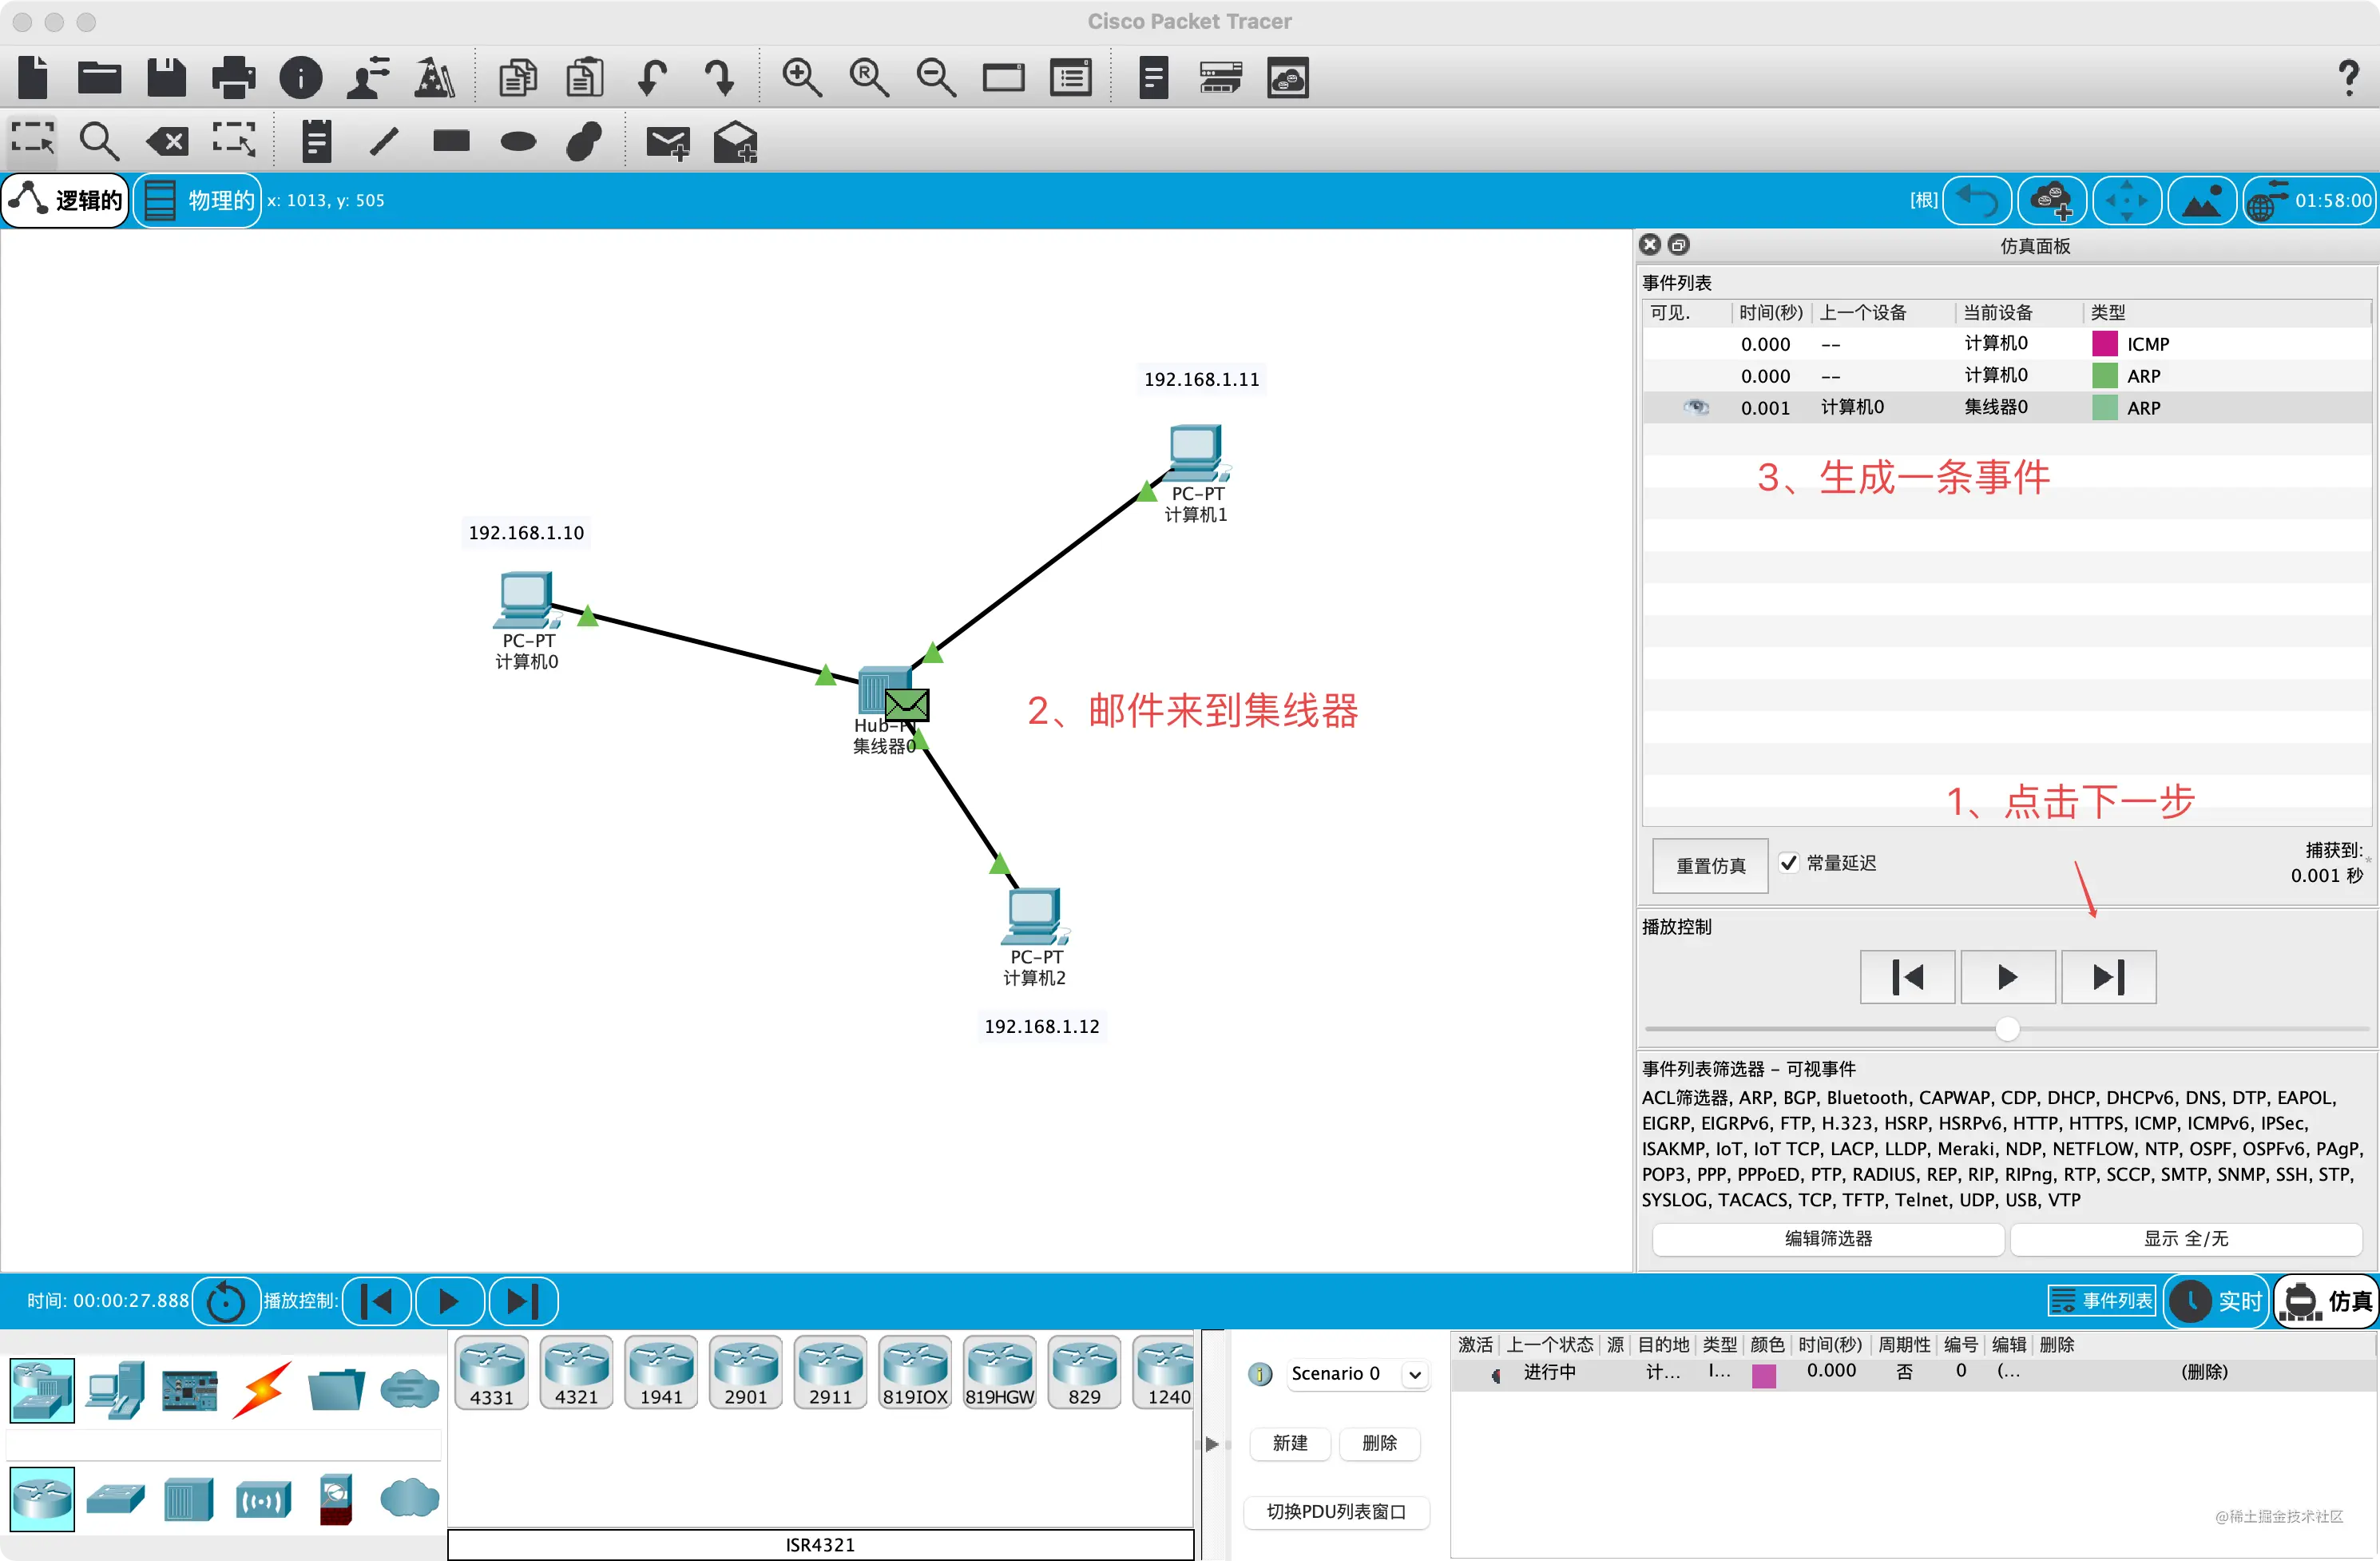
Task: Open the environment time 01:58:00 button
Action: (x=2308, y=200)
